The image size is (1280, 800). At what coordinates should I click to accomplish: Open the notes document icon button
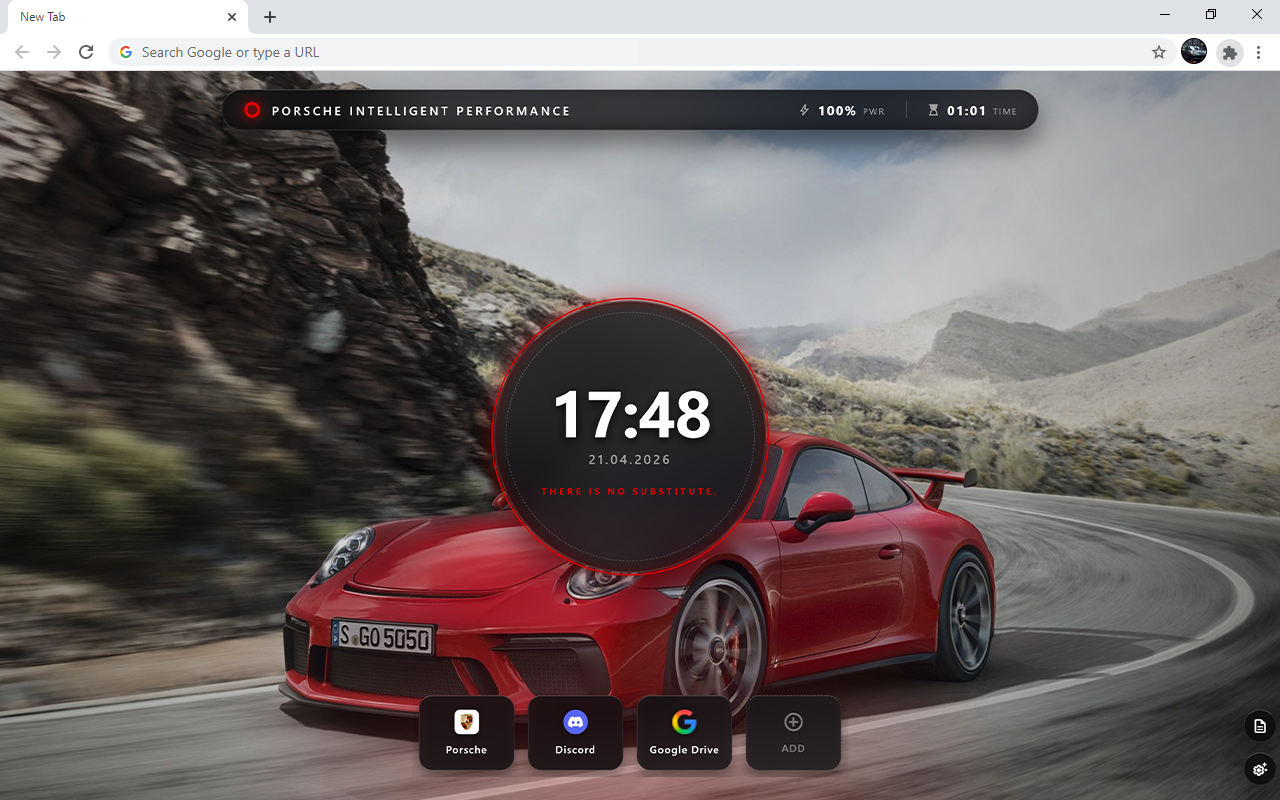tap(1260, 726)
